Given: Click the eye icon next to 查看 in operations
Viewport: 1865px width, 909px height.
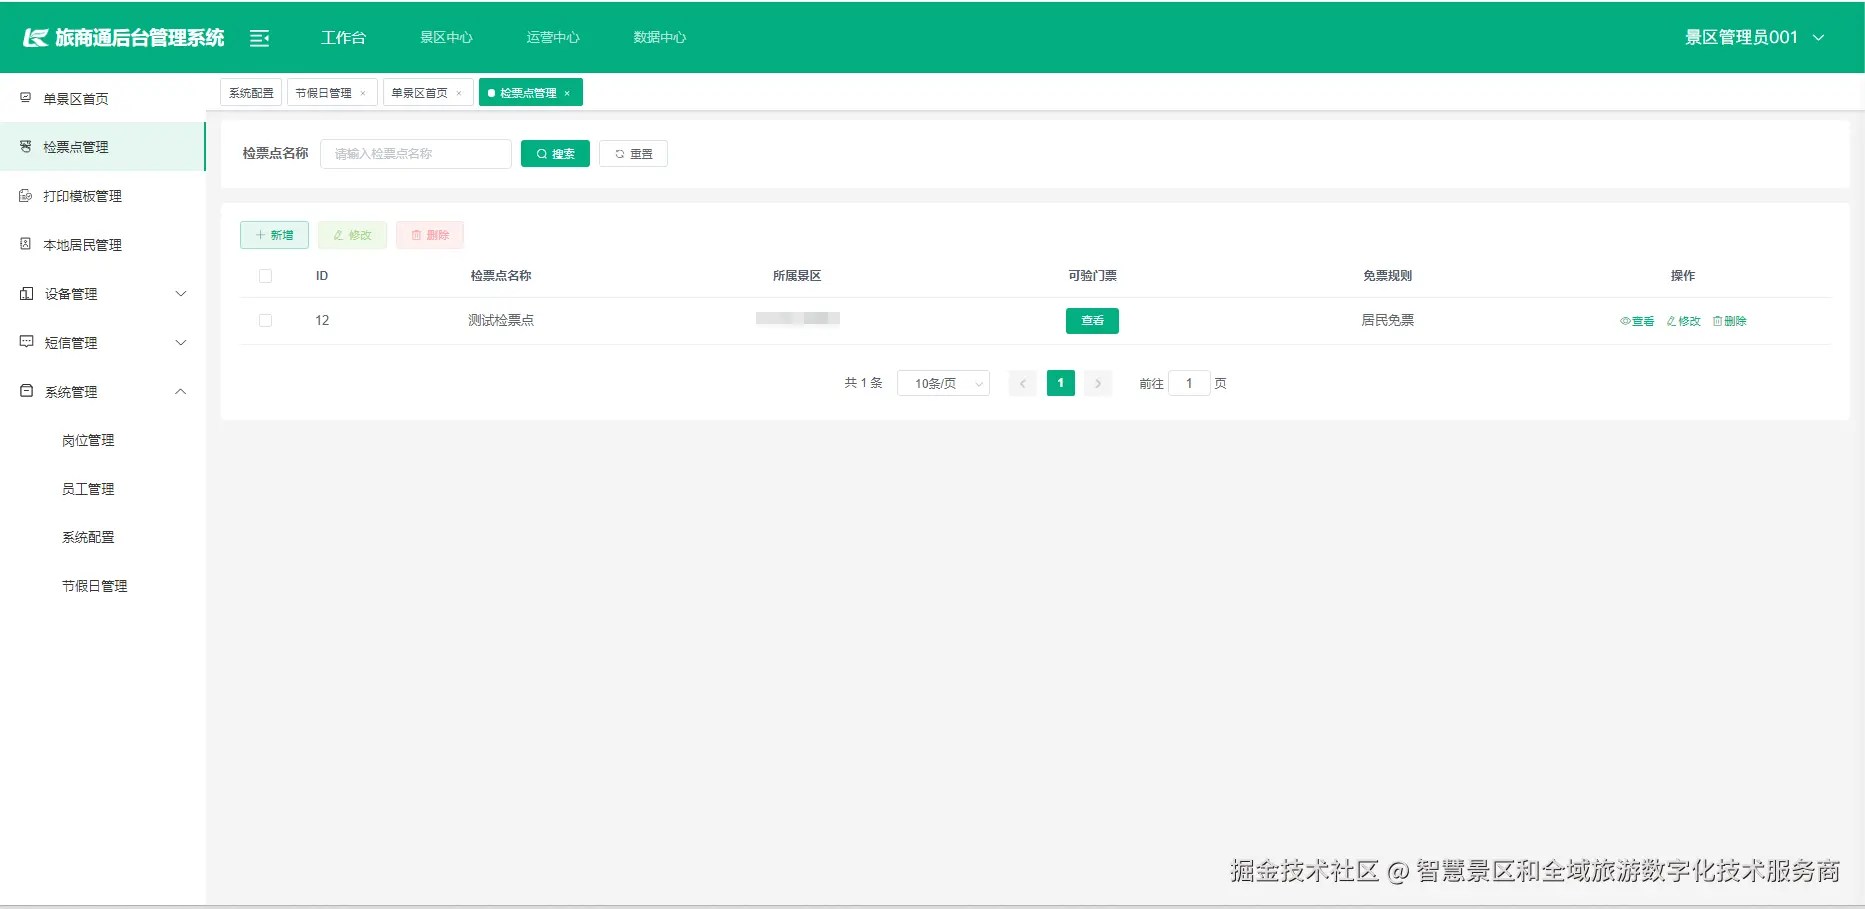Looking at the screenshot, I should click(1624, 321).
